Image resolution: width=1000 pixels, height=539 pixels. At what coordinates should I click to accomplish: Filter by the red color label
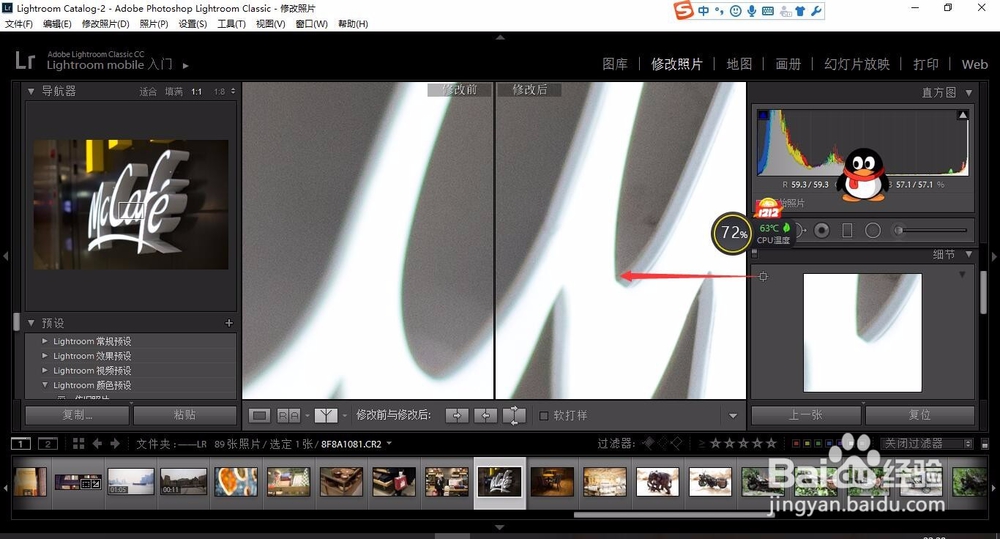(x=795, y=443)
